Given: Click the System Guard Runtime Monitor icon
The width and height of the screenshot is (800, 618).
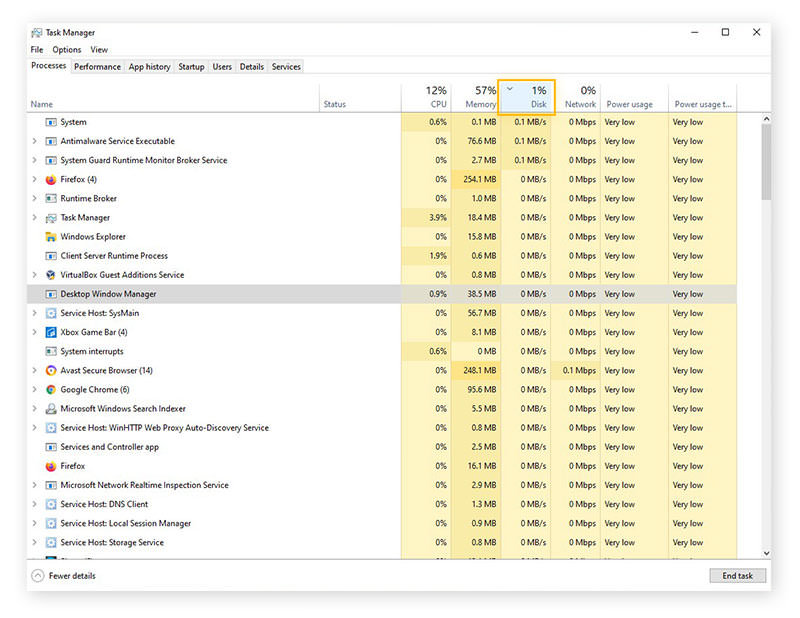Looking at the screenshot, I should [x=51, y=160].
